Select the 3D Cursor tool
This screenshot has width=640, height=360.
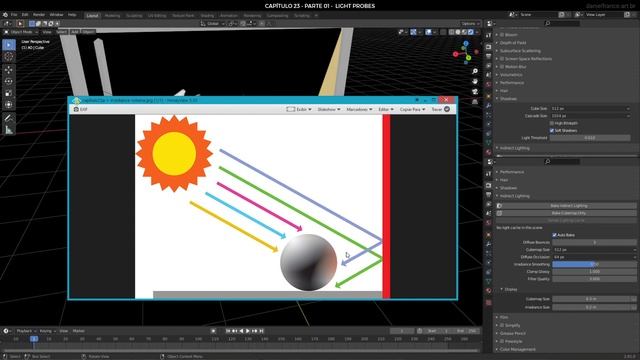pyautogui.click(x=9, y=57)
